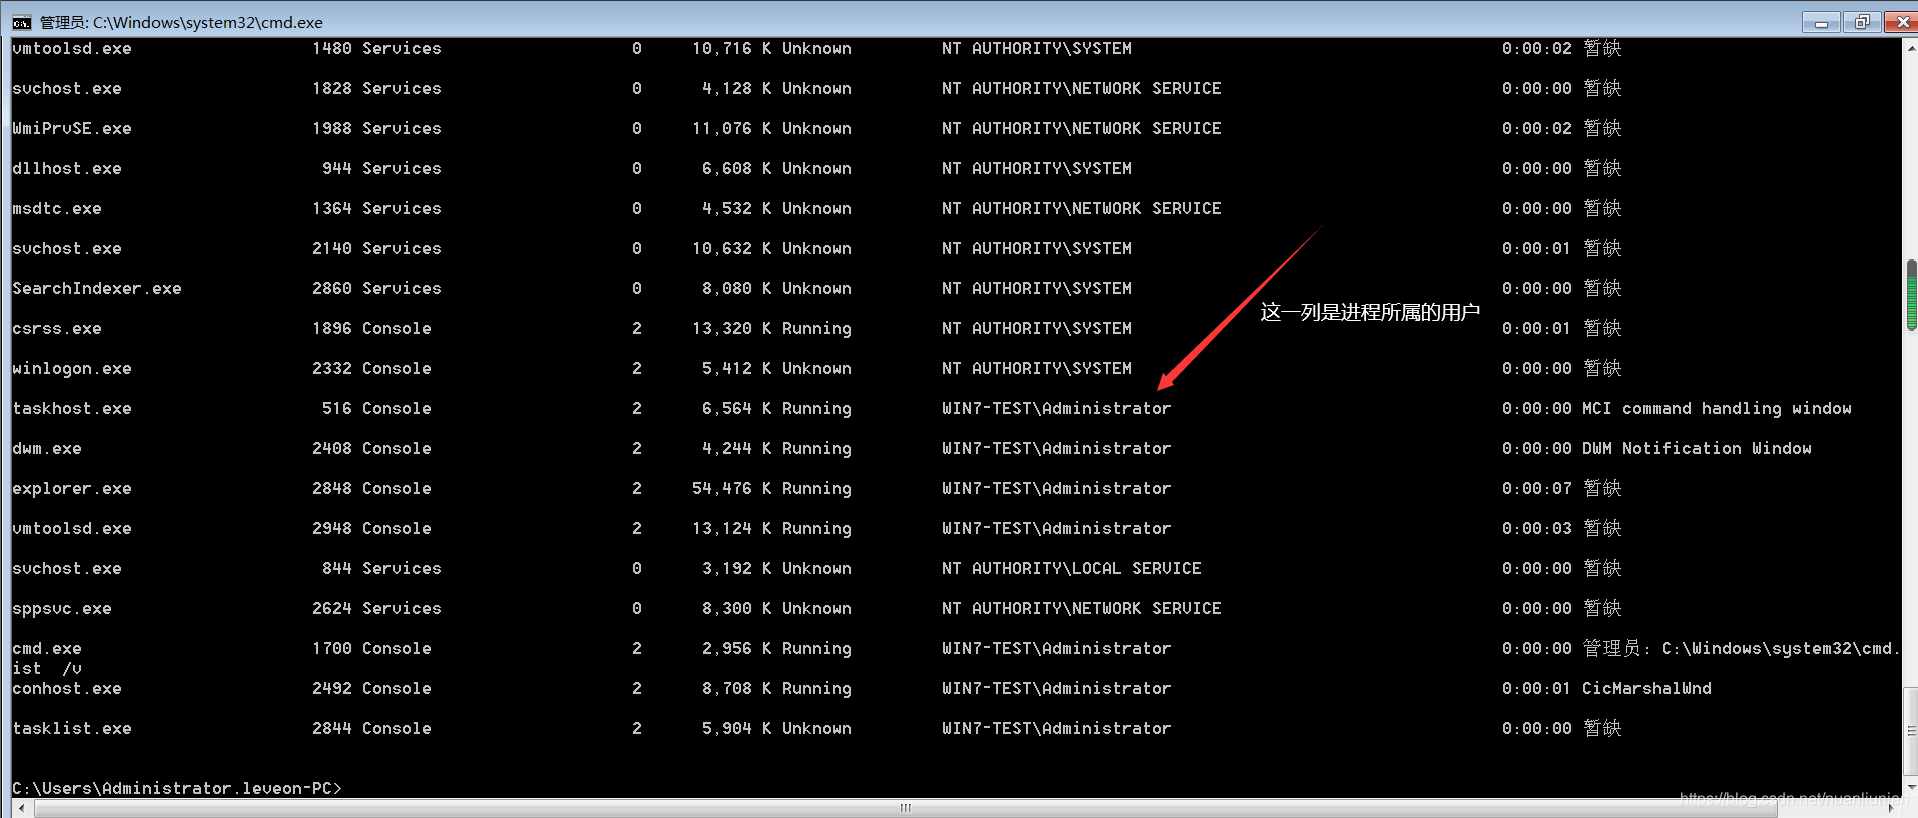
Task: Minimize the cmd.exe window
Action: [1821, 22]
